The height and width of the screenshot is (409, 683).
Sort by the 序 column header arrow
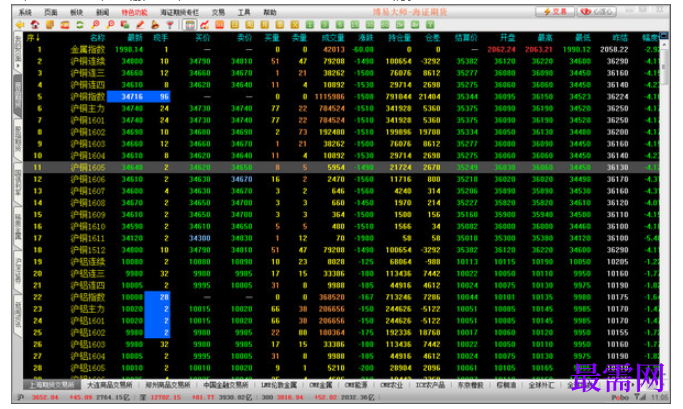point(34,38)
